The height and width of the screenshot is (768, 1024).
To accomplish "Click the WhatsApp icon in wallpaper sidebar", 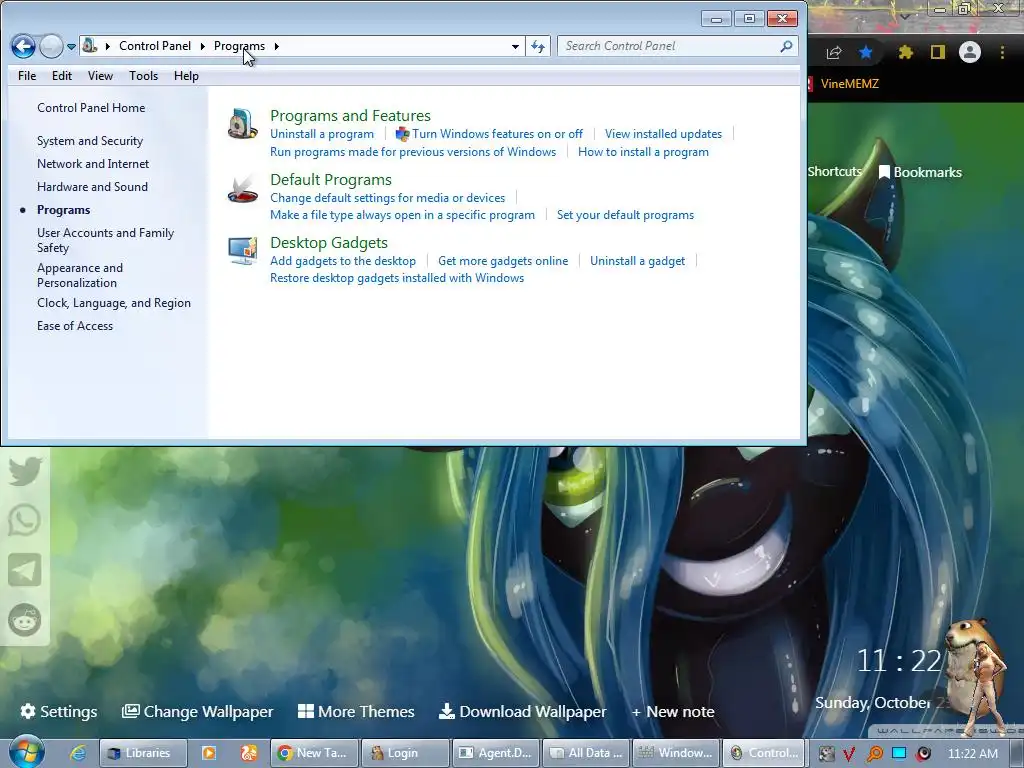I will [x=25, y=520].
